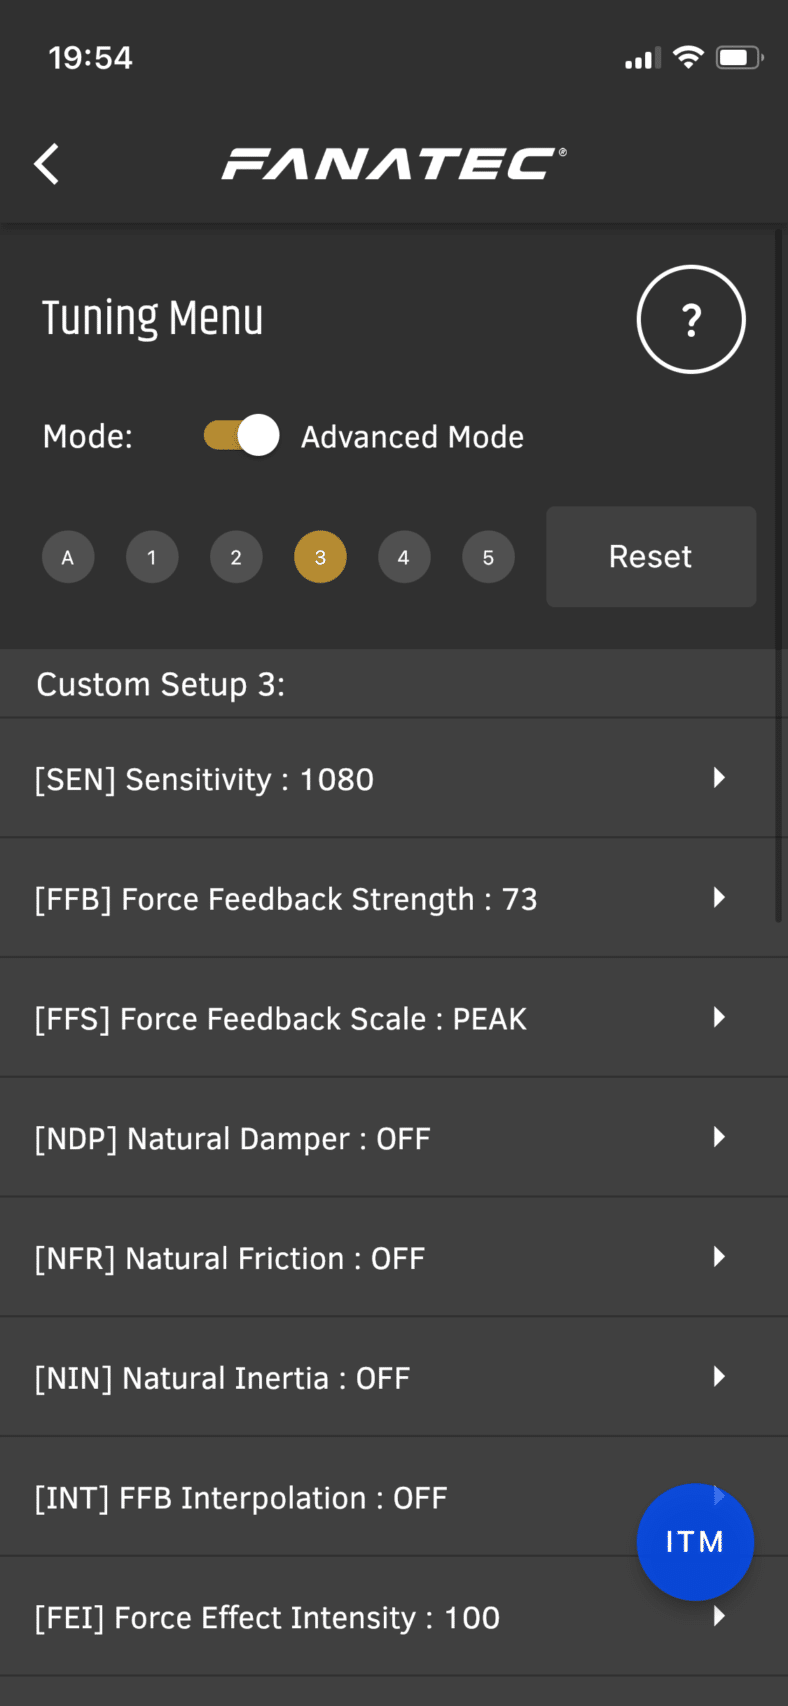The height and width of the screenshot is (1706, 788).
Task: Switch to setup profile 2
Action: 236,557
